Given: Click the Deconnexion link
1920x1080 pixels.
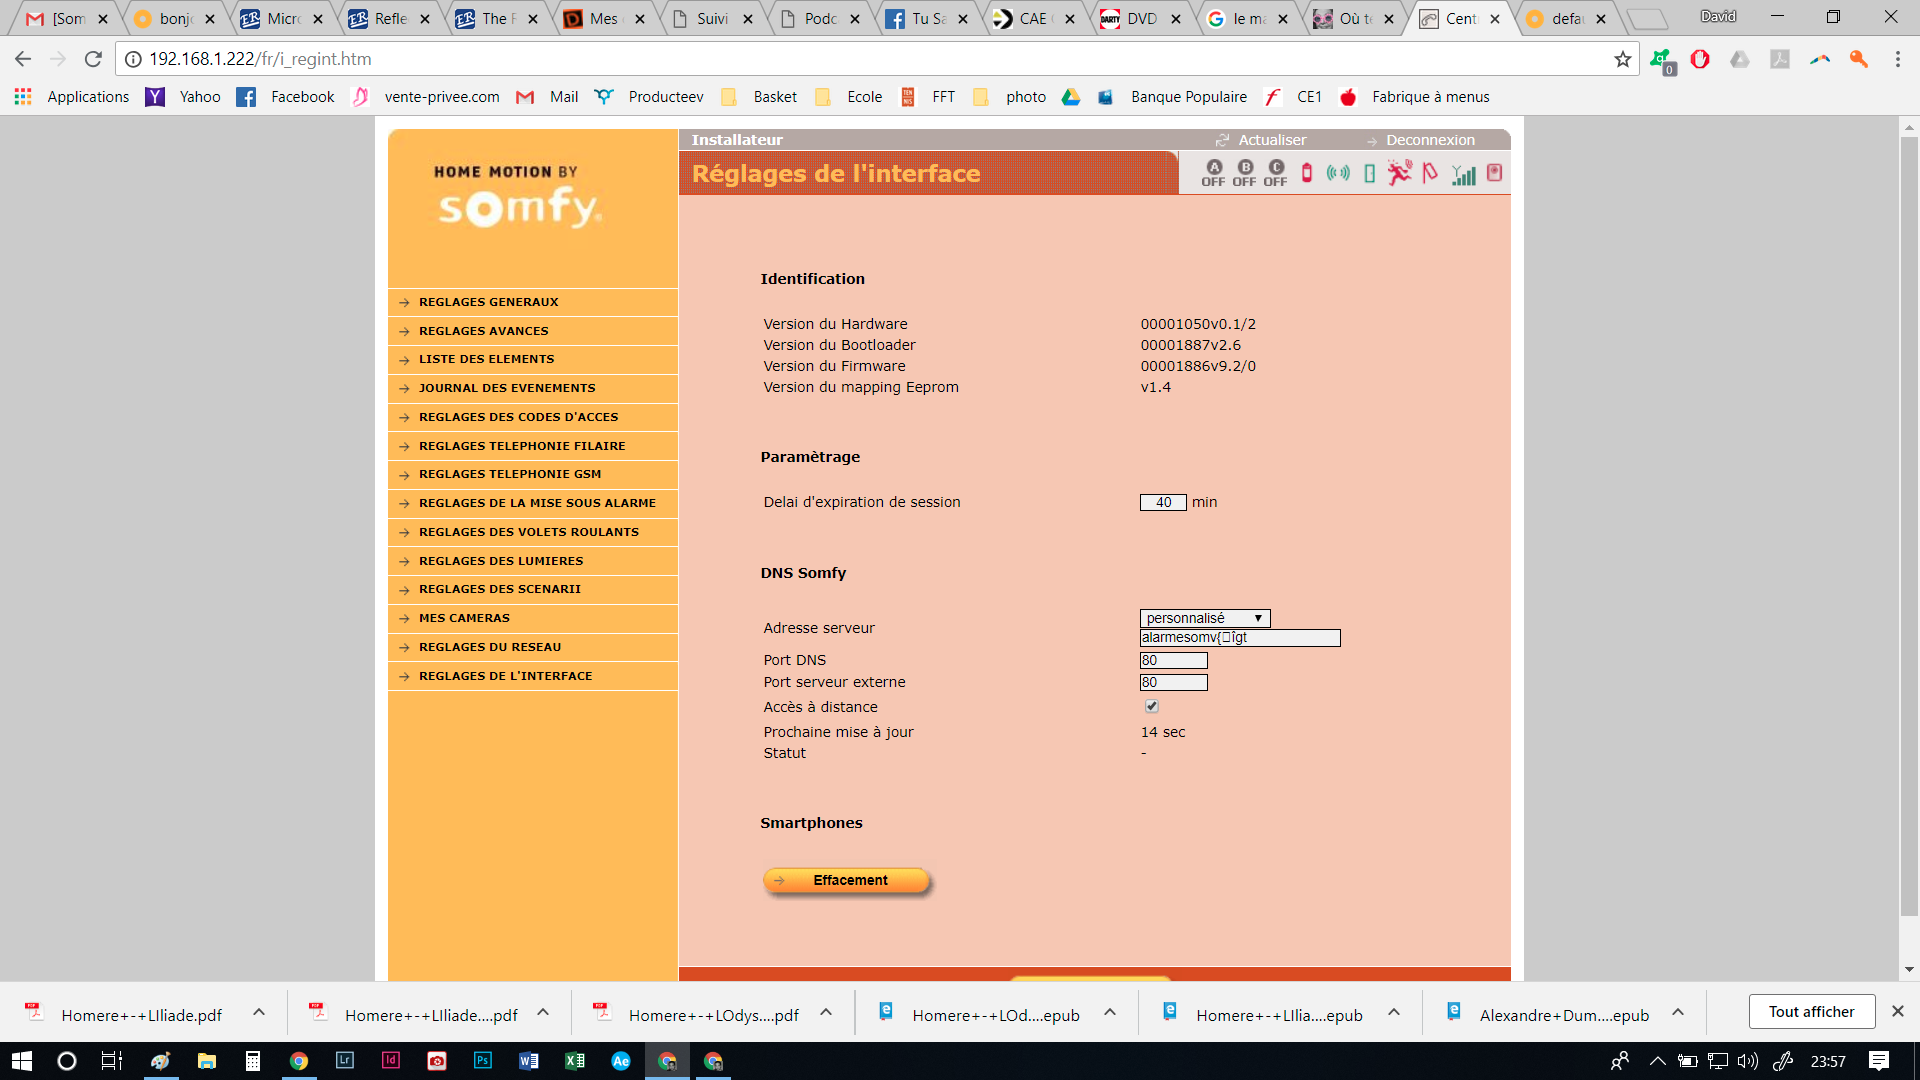Looking at the screenshot, I should 1430,140.
